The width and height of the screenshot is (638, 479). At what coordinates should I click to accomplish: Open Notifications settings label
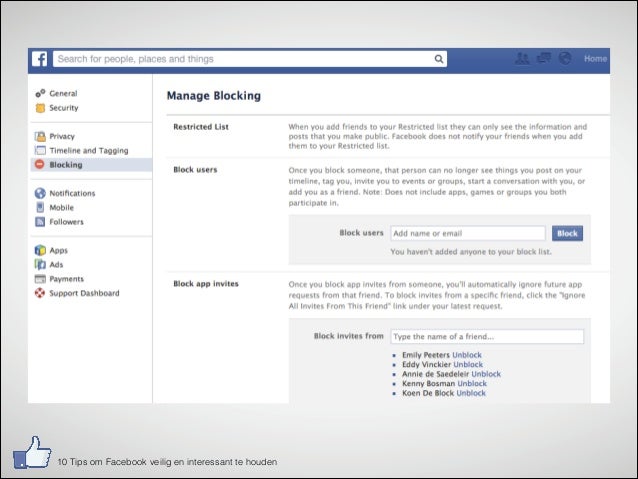[72, 193]
